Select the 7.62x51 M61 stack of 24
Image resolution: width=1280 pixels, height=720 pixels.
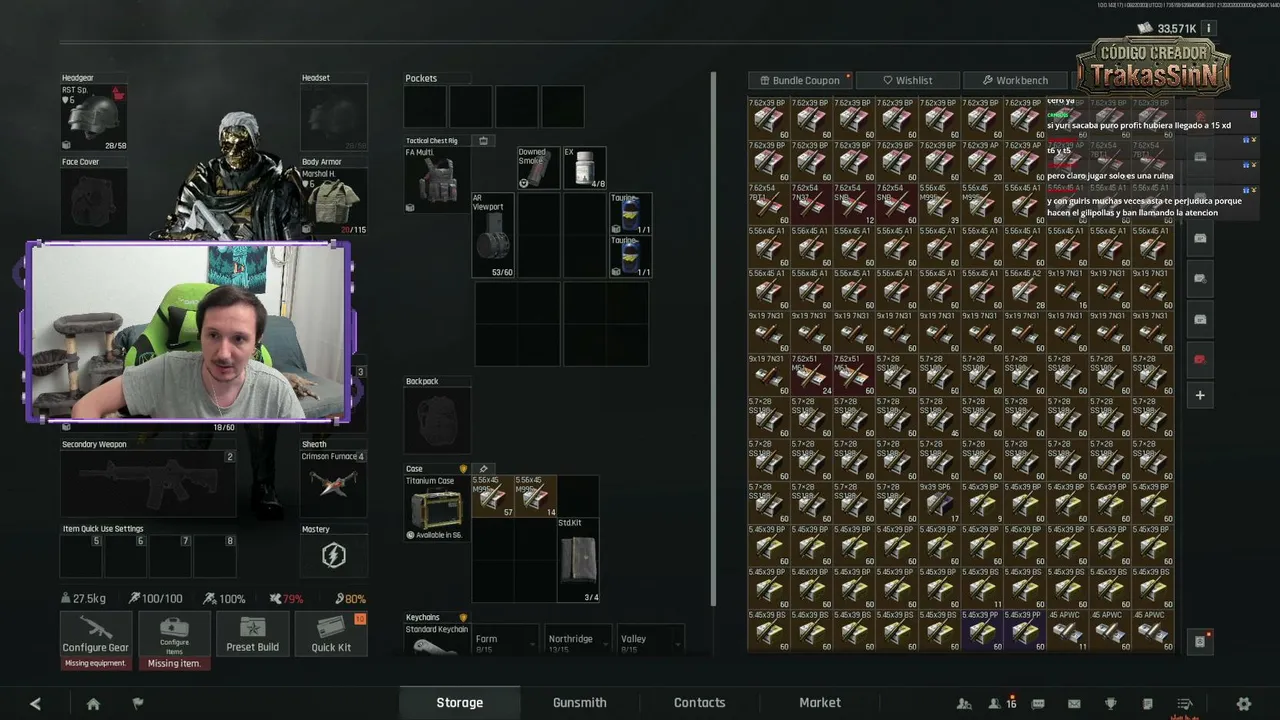pyautogui.click(x=811, y=374)
